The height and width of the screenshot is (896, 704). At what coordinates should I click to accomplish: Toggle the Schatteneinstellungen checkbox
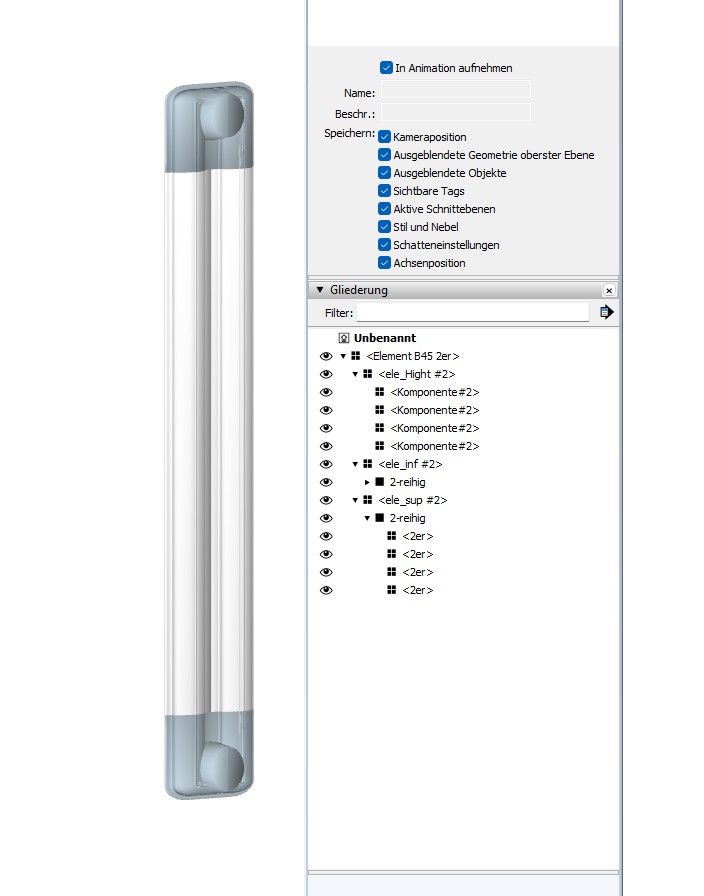384,245
